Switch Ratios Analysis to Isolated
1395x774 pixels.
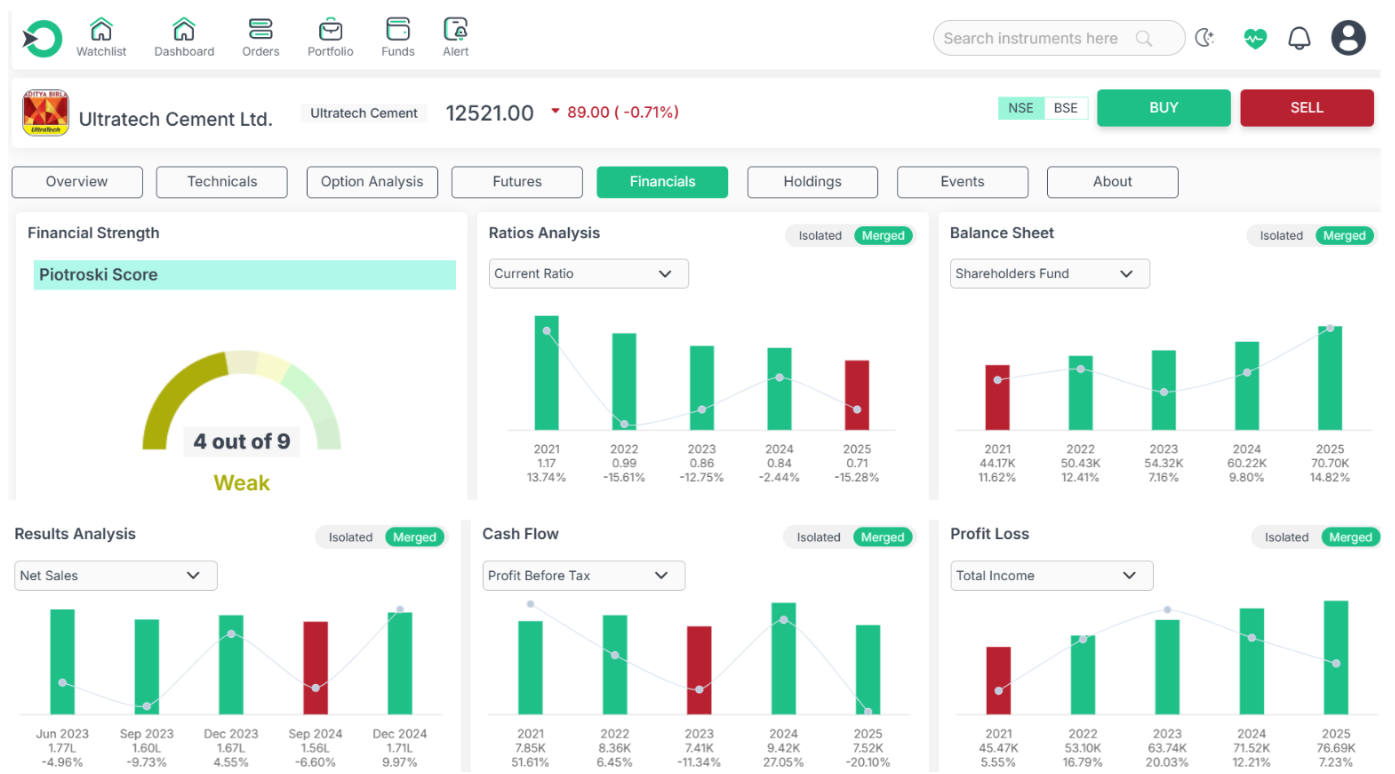coord(820,236)
